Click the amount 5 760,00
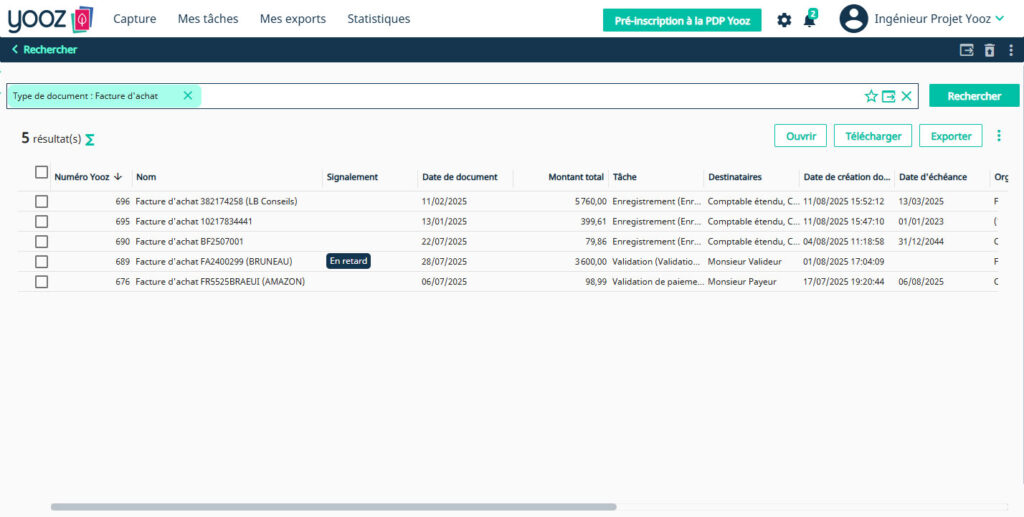1024x517 pixels. pyautogui.click(x=590, y=202)
